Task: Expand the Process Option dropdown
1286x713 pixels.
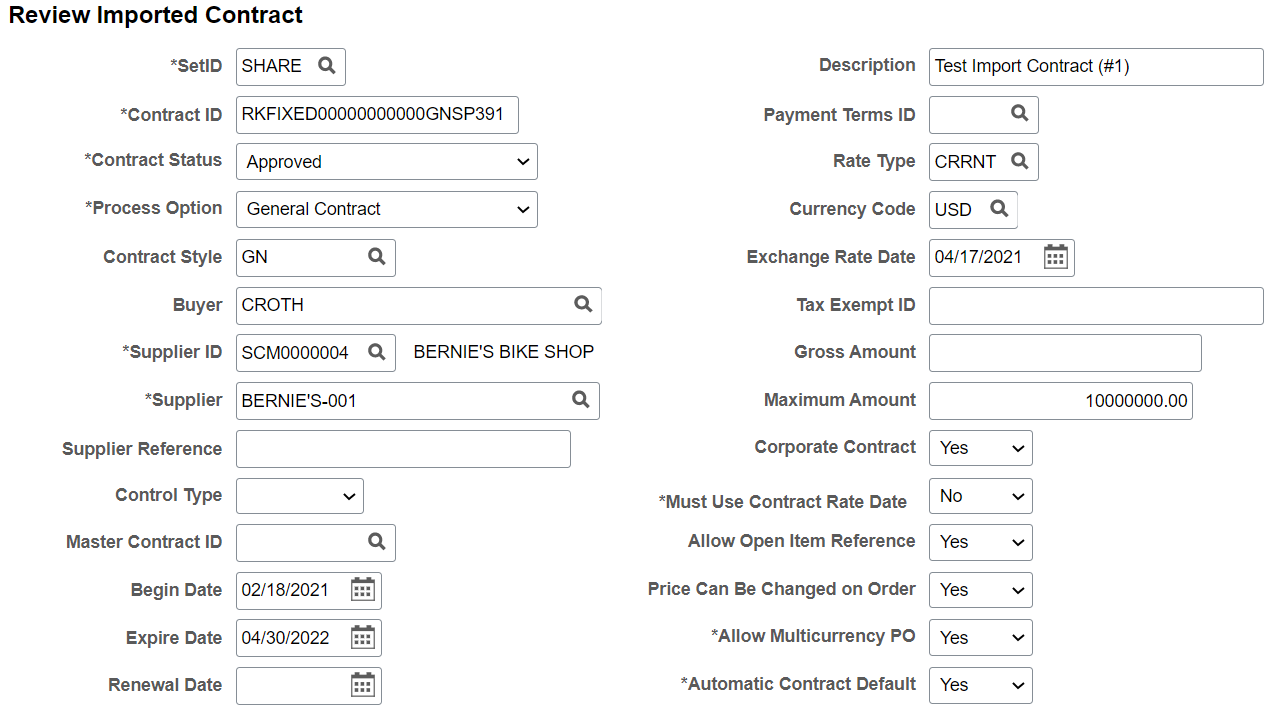Action: (386, 209)
